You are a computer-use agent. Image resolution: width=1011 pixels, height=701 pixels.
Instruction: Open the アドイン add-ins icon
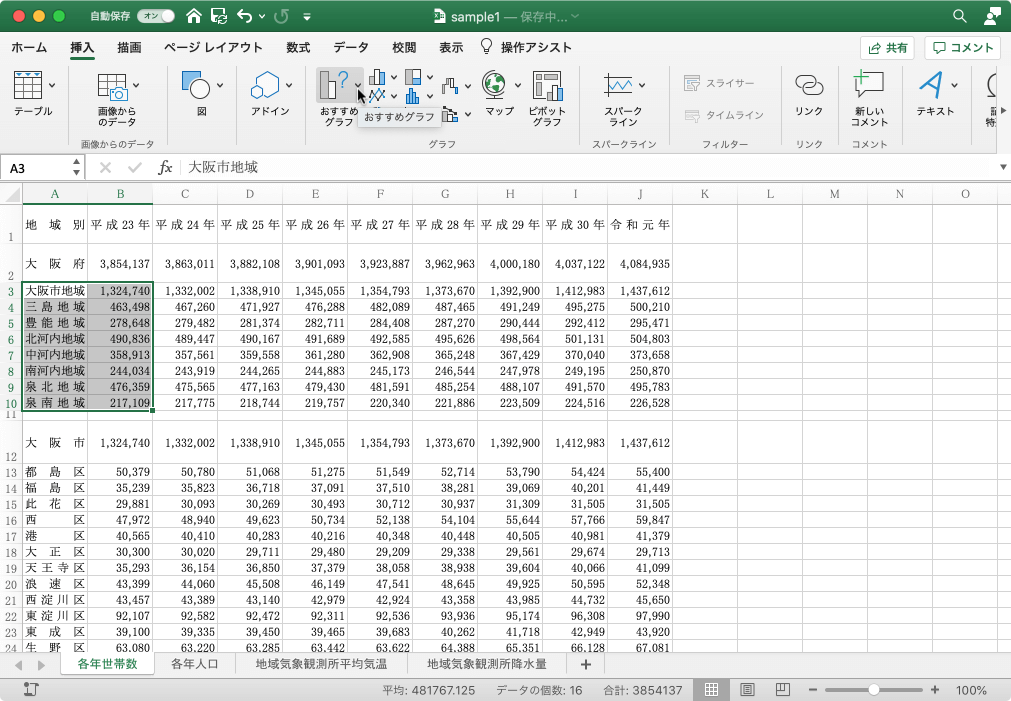[x=264, y=84]
